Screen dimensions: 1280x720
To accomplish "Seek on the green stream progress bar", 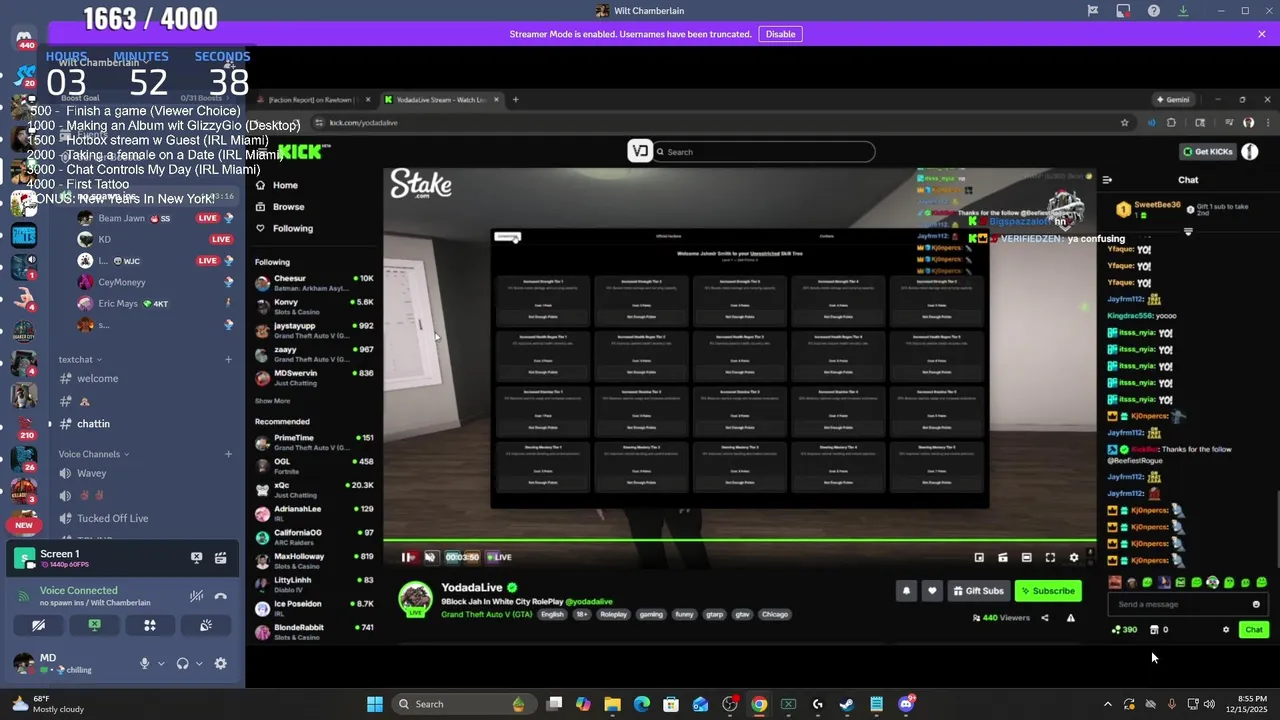I will click(740, 541).
